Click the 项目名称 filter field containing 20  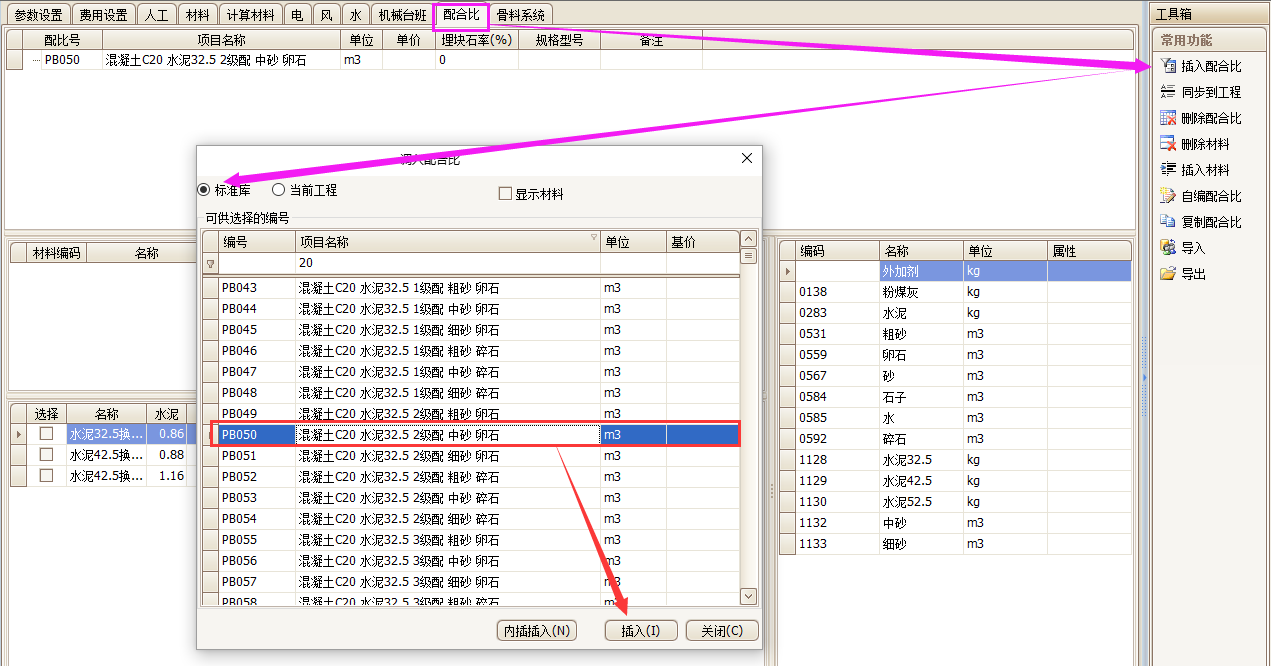click(x=446, y=263)
